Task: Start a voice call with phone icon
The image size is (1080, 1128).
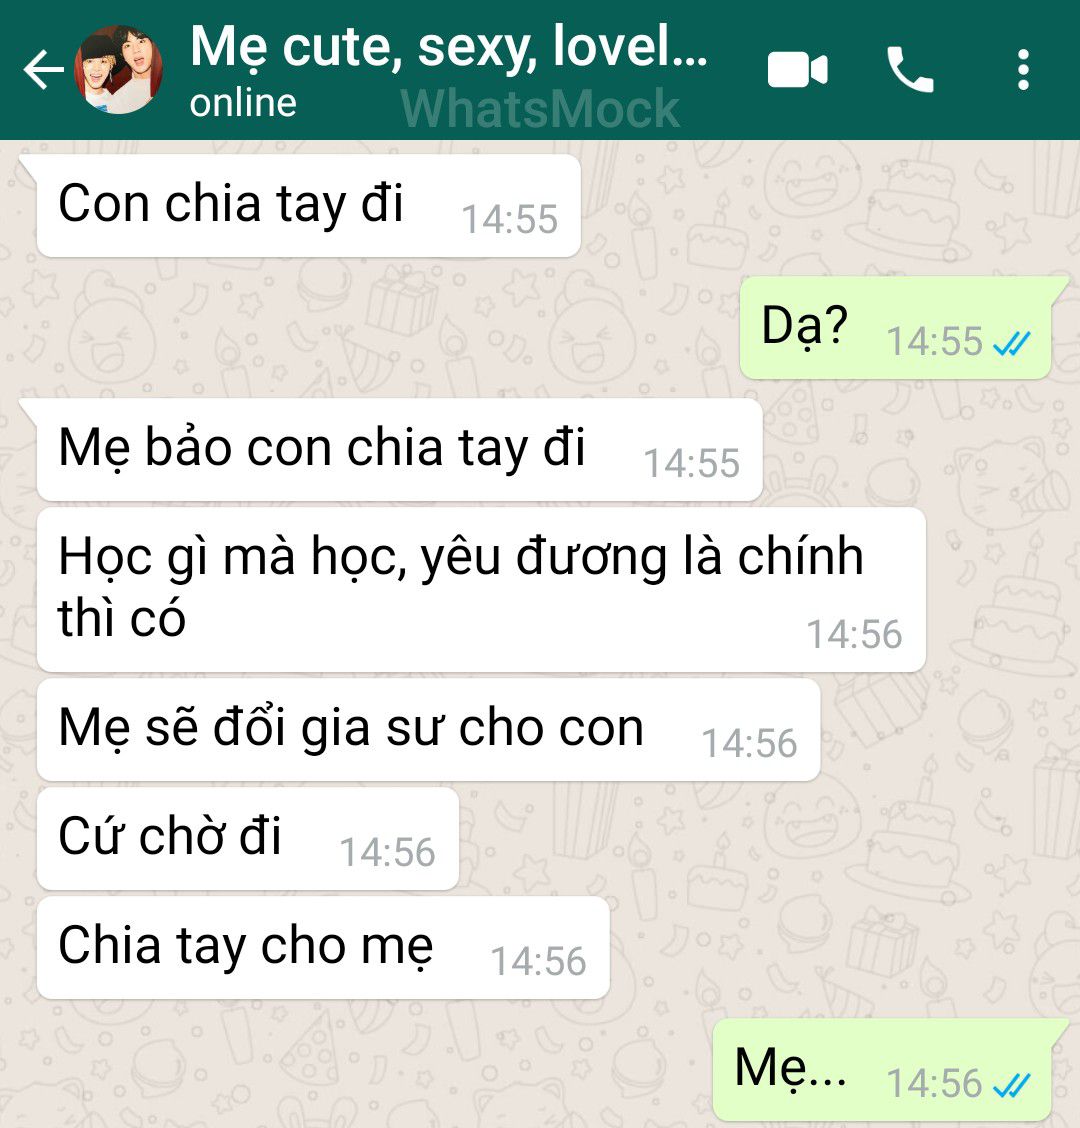Action: tap(910, 70)
